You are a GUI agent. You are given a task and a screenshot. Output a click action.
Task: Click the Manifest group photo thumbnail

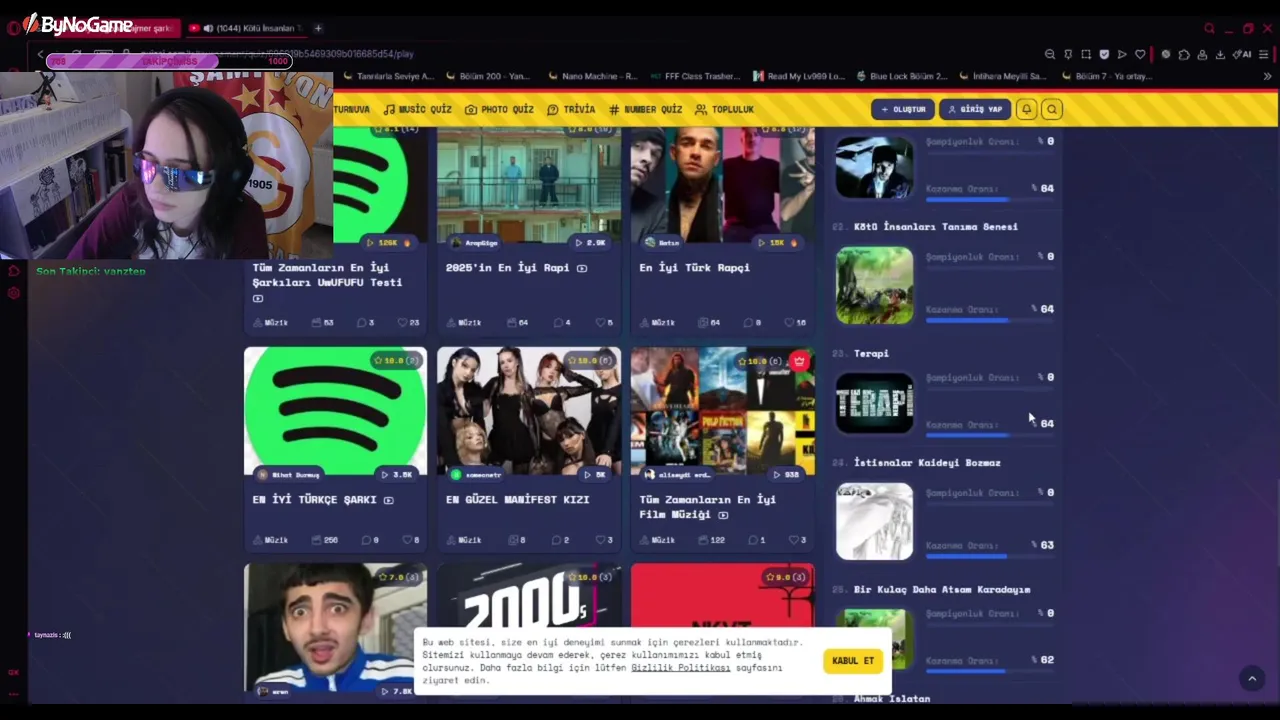529,411
